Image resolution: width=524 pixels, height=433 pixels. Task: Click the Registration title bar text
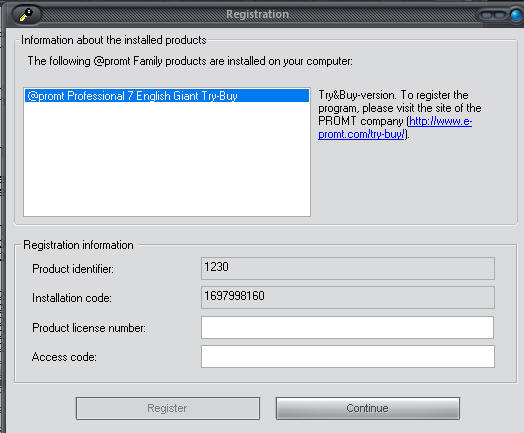(257, 14)
